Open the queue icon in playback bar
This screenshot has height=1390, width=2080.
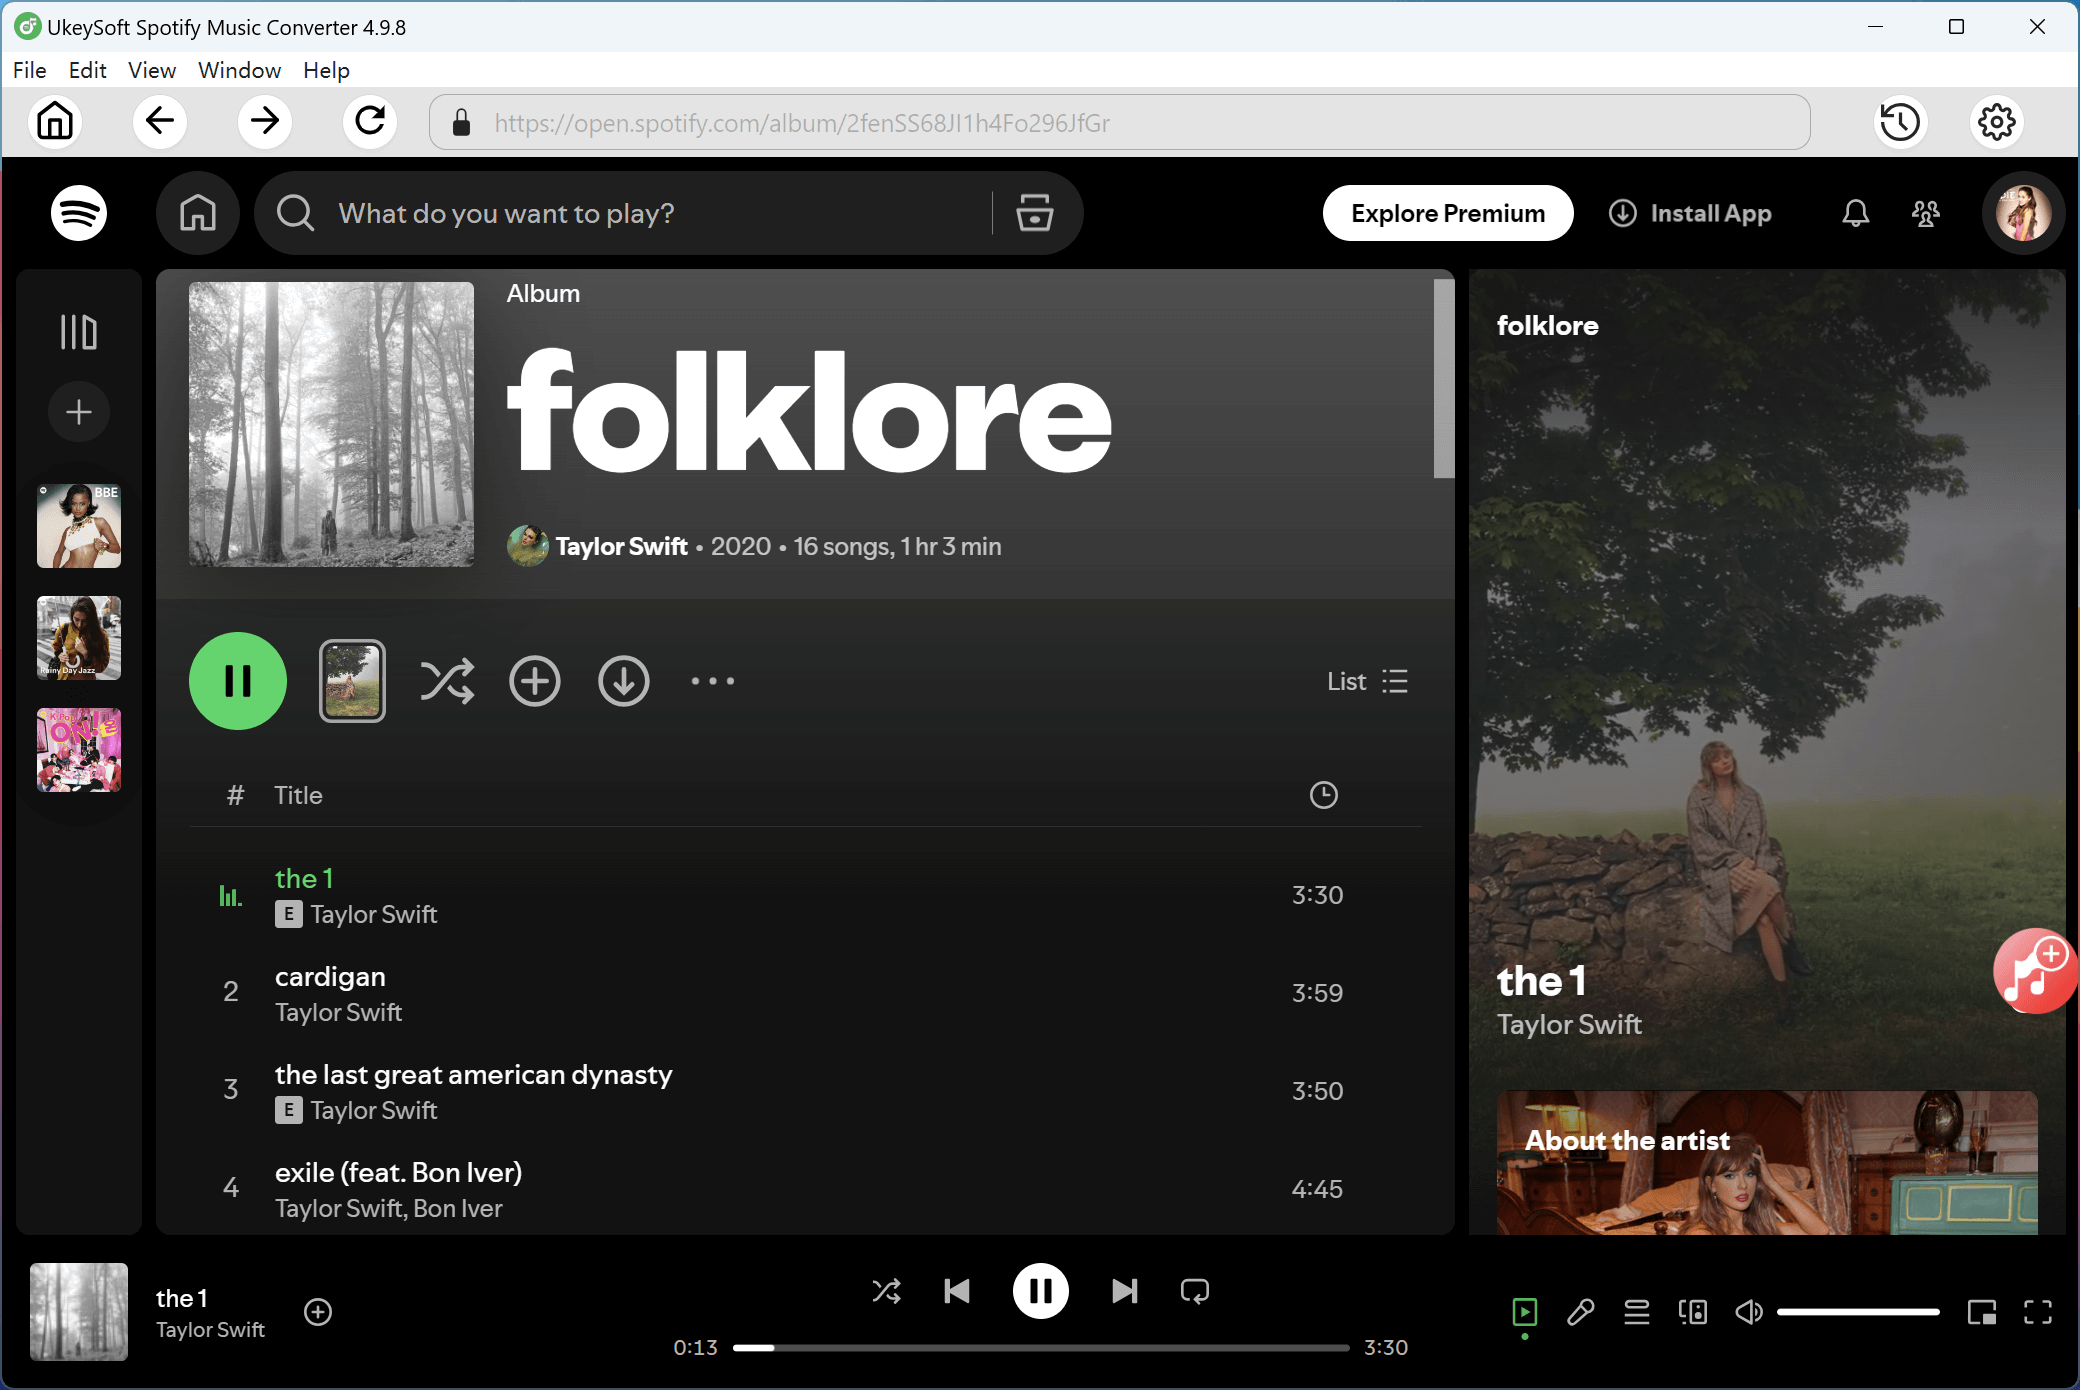click(1636, 1311)
